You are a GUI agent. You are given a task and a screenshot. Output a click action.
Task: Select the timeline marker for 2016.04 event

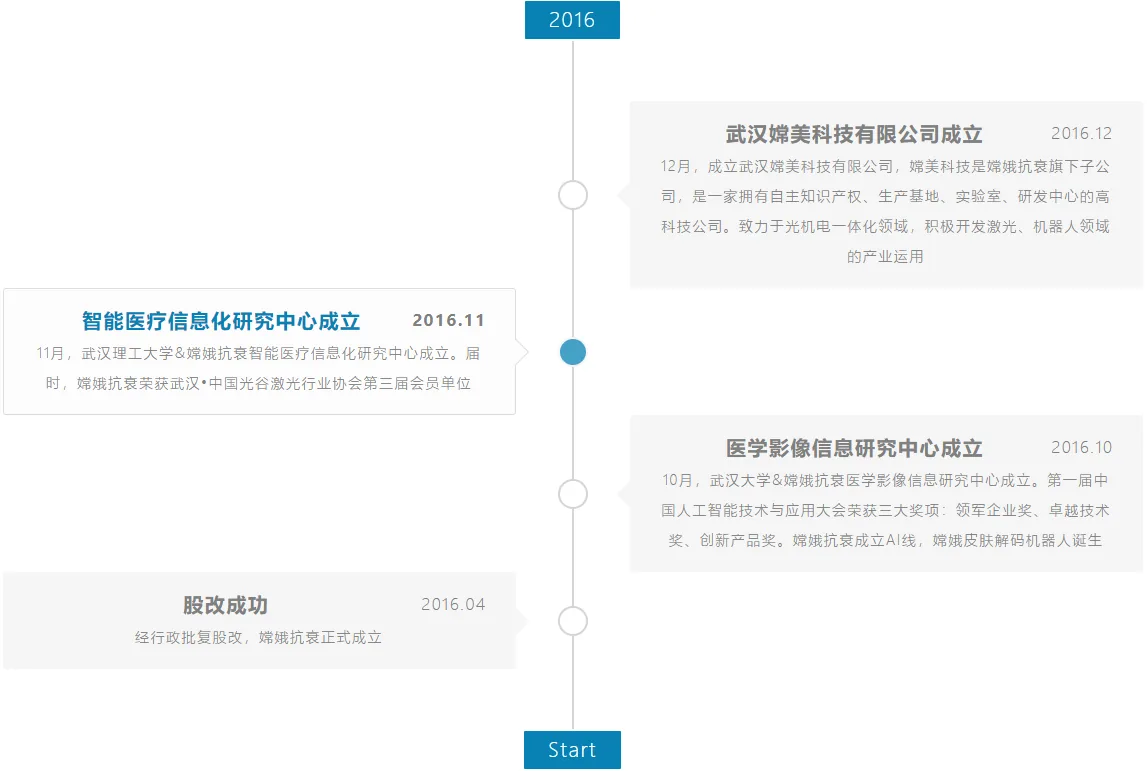click(x=573, y=621)
